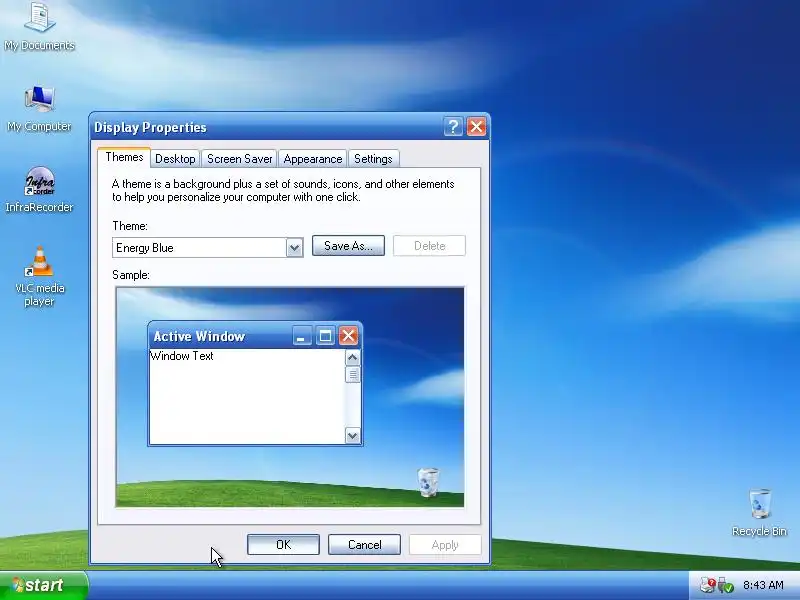Click the sample window's scroll down arrow
The image size is (800, 600).
pos(353,436)
